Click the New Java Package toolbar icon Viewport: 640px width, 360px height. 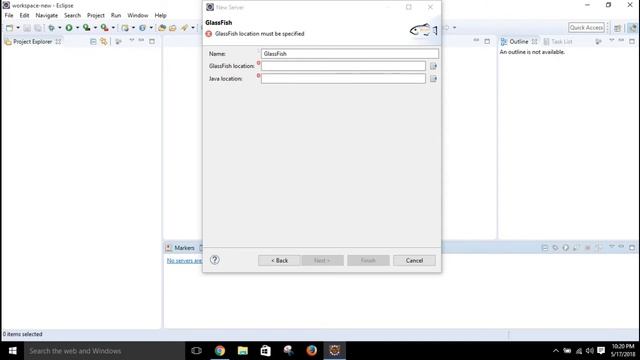[x=125, y=28]
